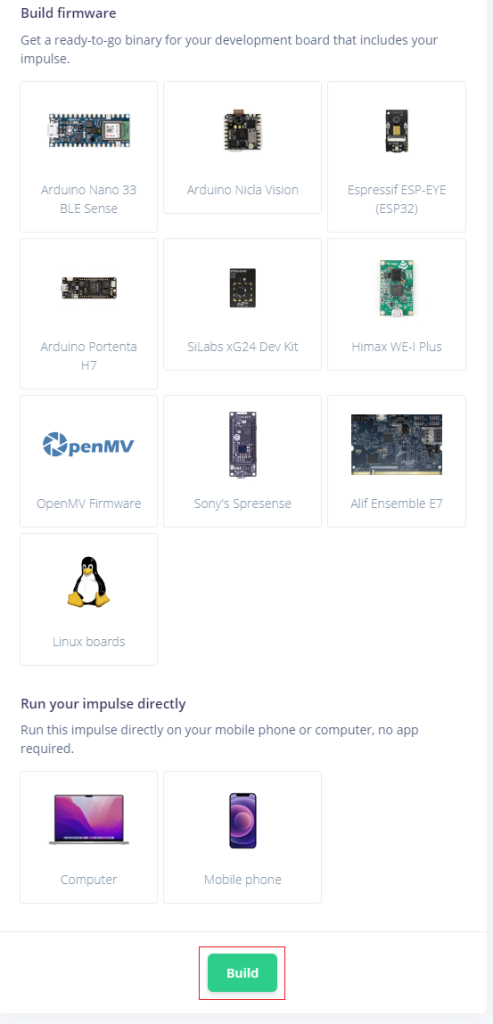Click the 'Arduino Nicla Vision' label
493x1024 pixels.
[x=242, y=190]
